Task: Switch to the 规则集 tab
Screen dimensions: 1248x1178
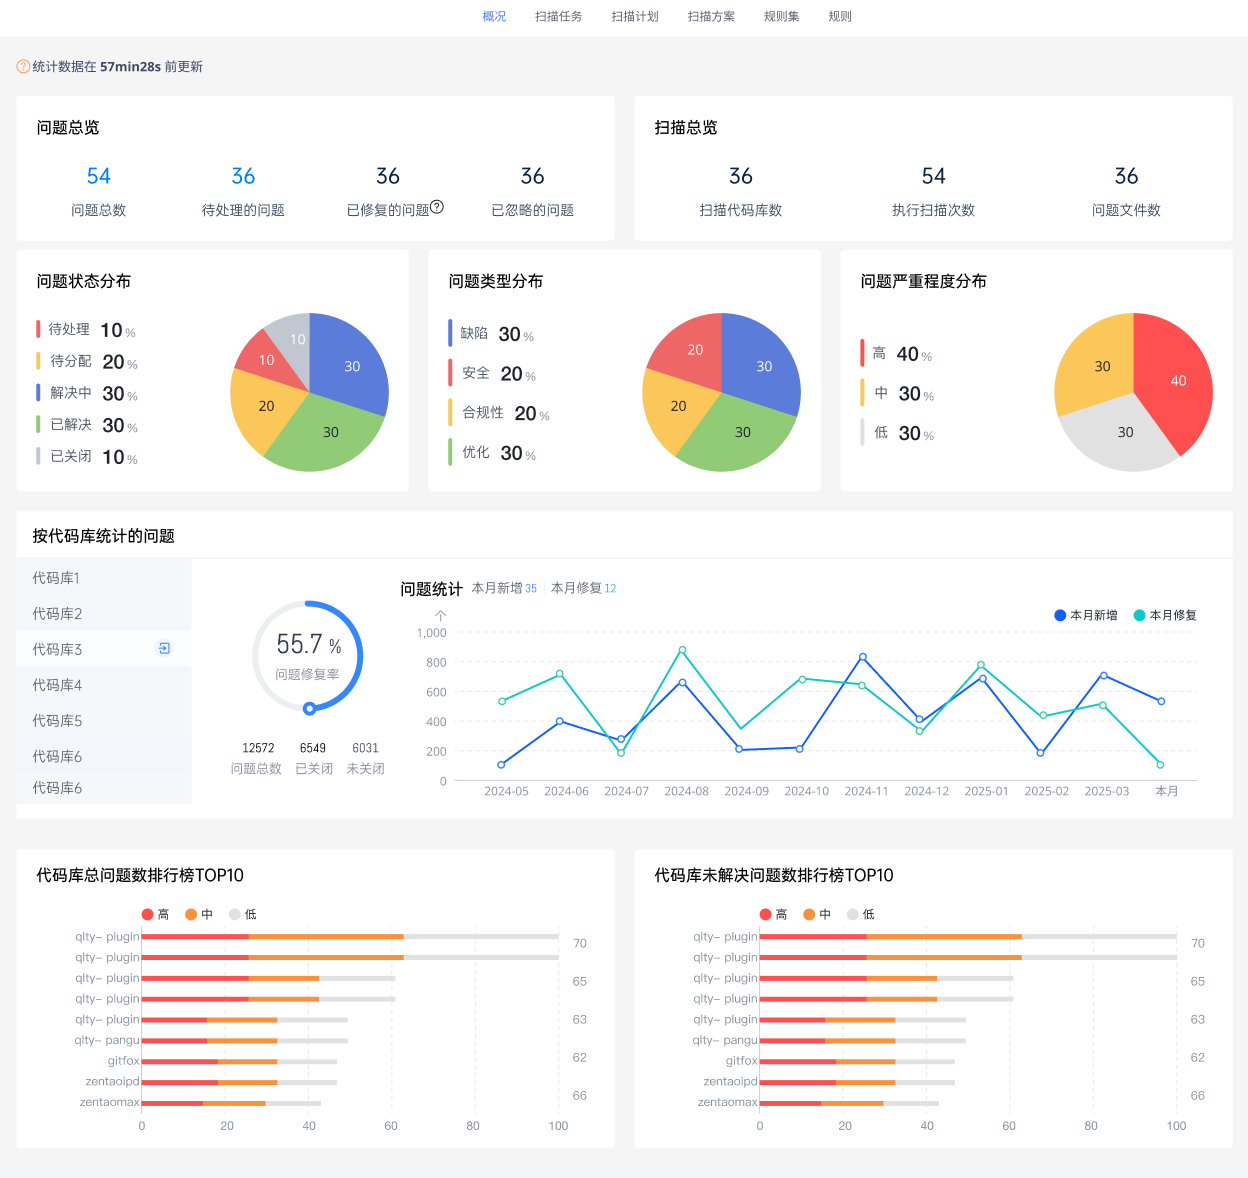Action: click(781, 17)
